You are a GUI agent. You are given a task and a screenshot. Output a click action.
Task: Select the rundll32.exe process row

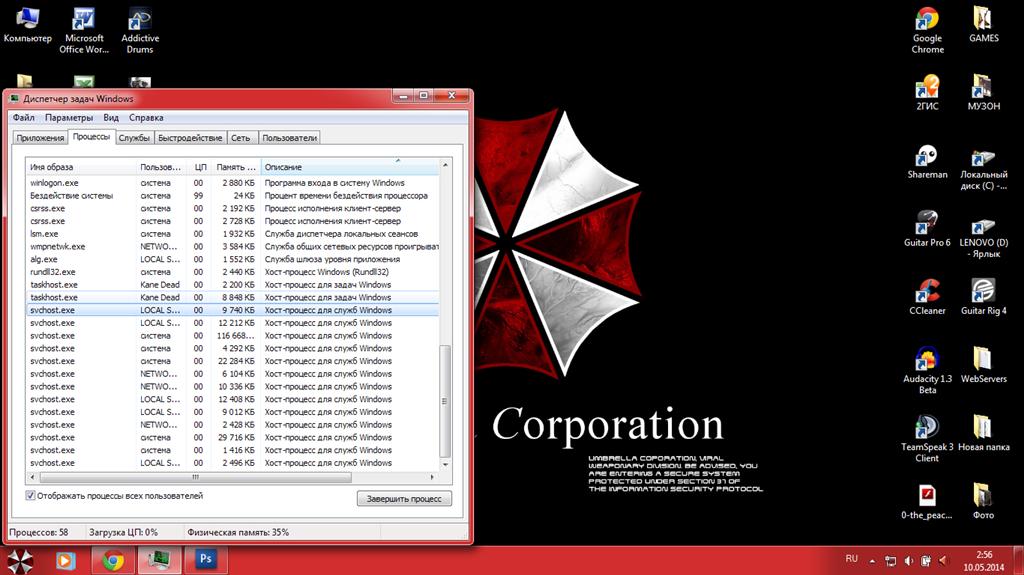pyautogui.click(x=233, y=272)
